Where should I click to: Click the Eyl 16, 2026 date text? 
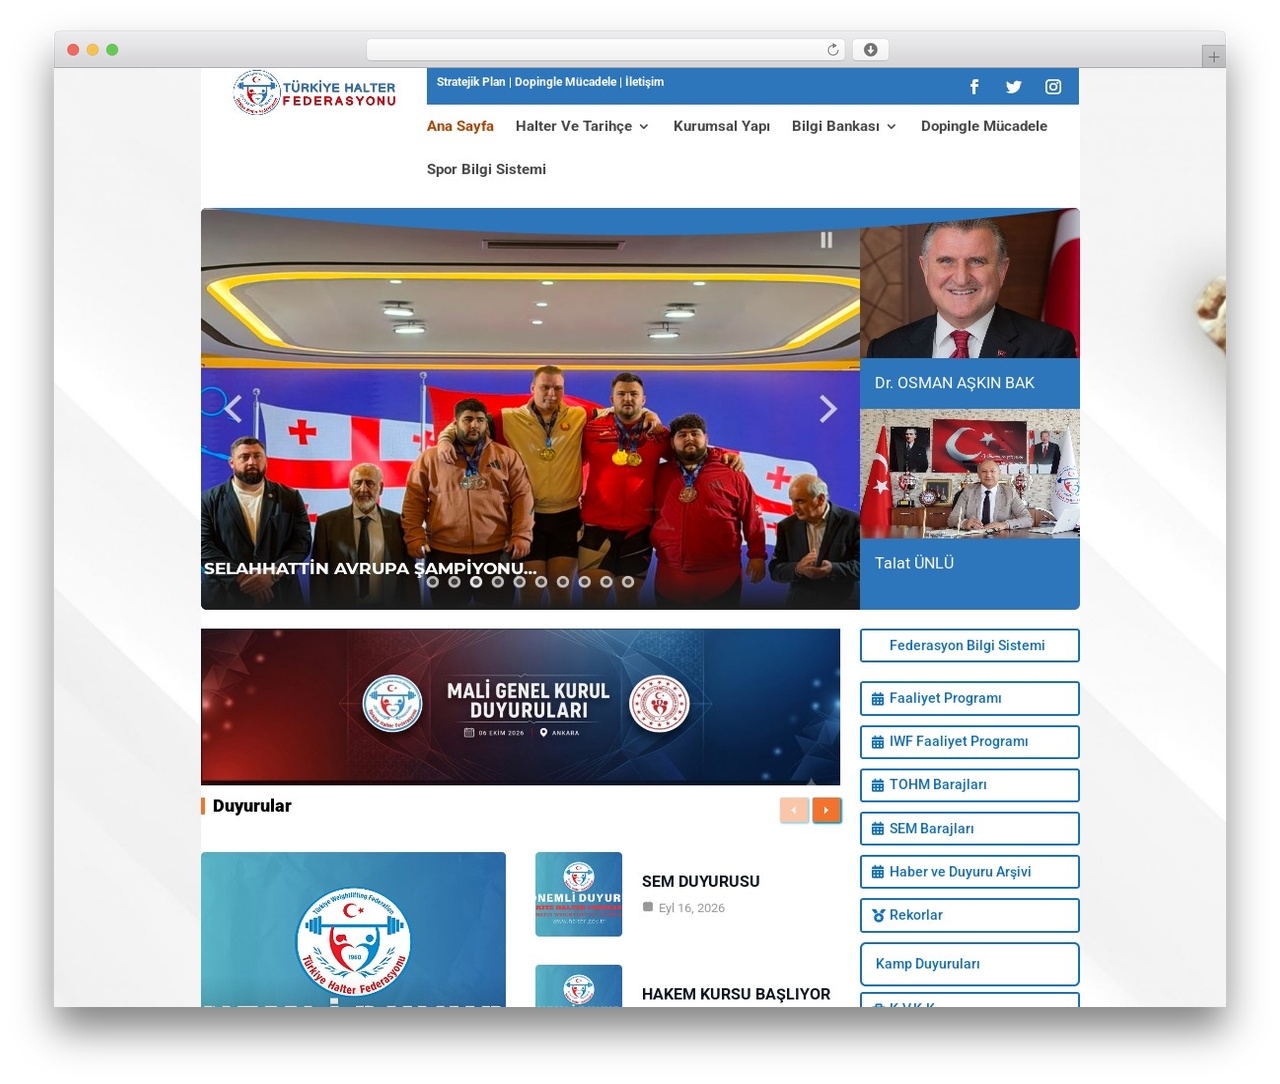[x=691, y=908]
